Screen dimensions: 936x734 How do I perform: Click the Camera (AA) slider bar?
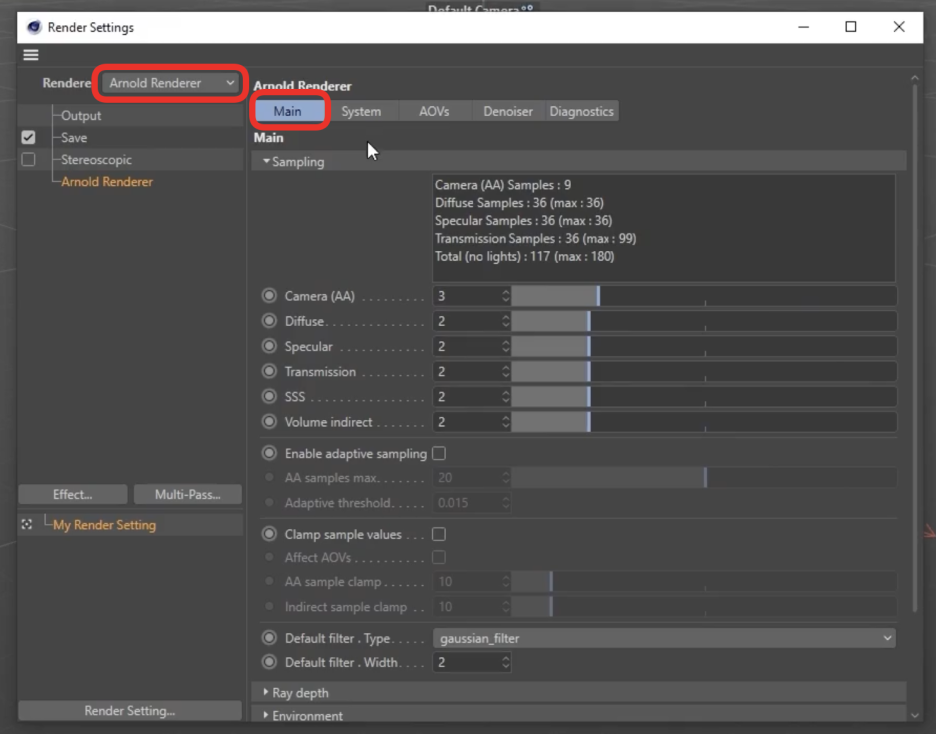coord(704,296)
